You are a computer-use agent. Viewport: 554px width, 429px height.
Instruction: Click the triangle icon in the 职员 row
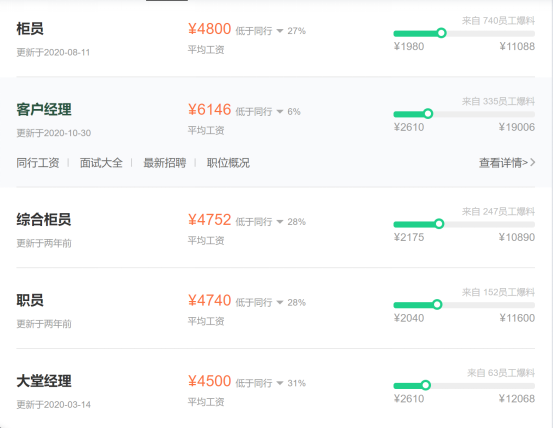click(280, 302)
